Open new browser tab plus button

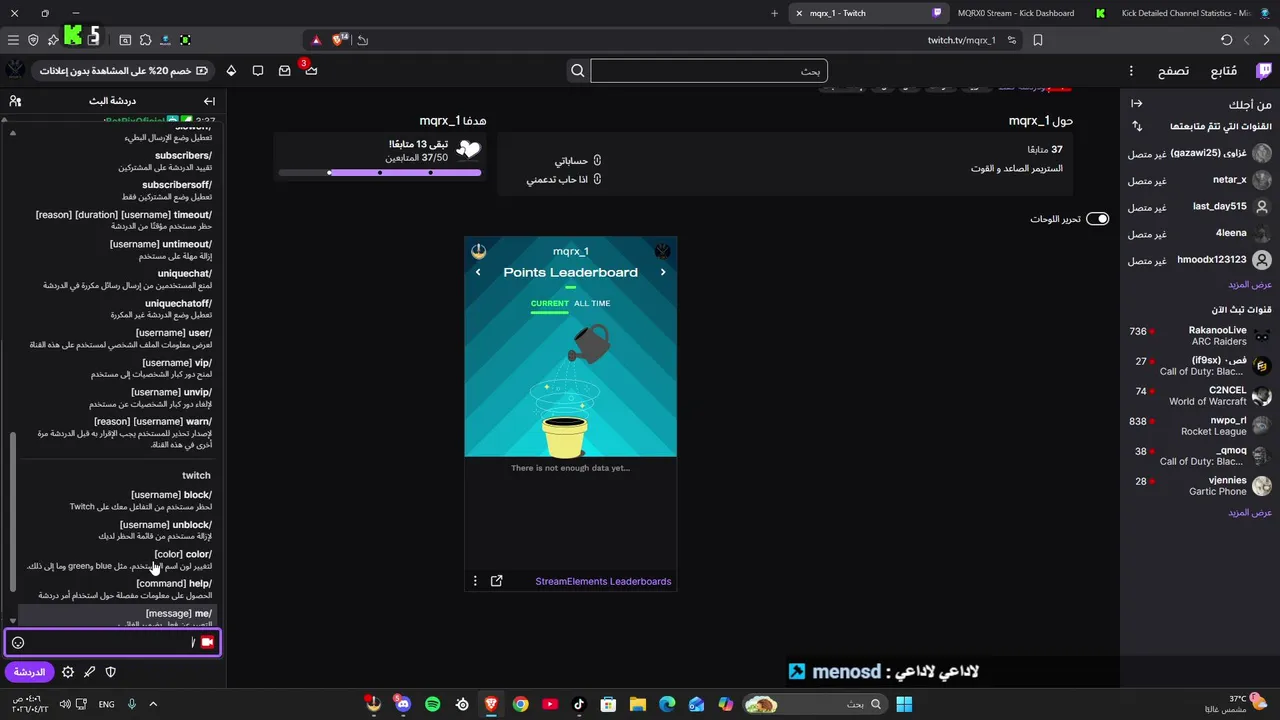(774, 13)
